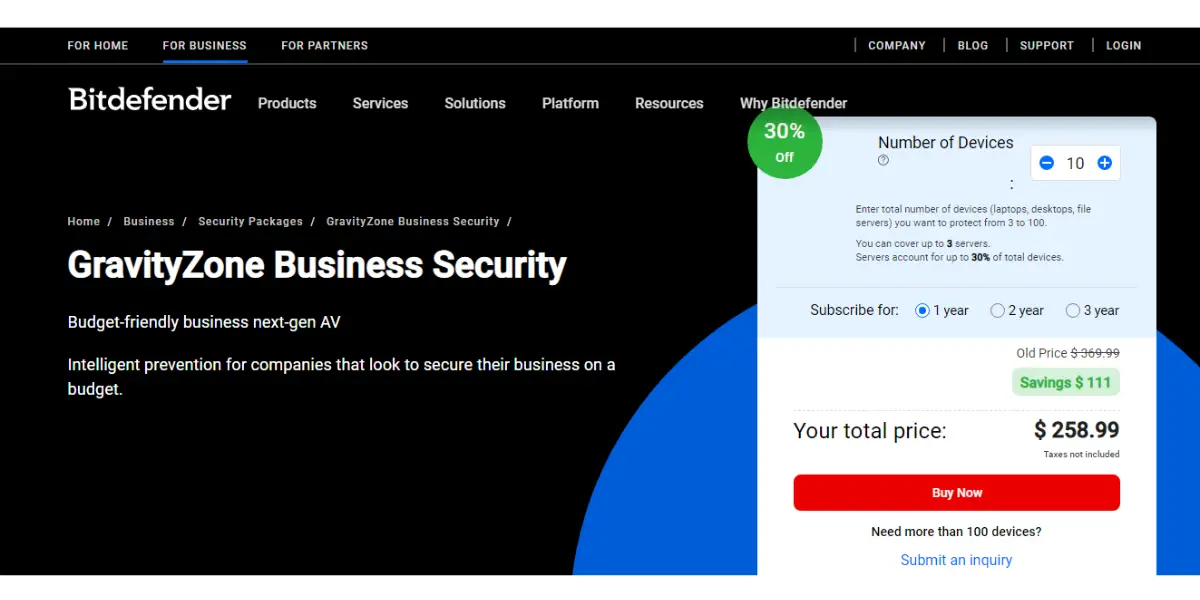This screenshot has width=1200, height=600.
Task: Open the Why Bitdefender menu
Action: click(793, 103)
